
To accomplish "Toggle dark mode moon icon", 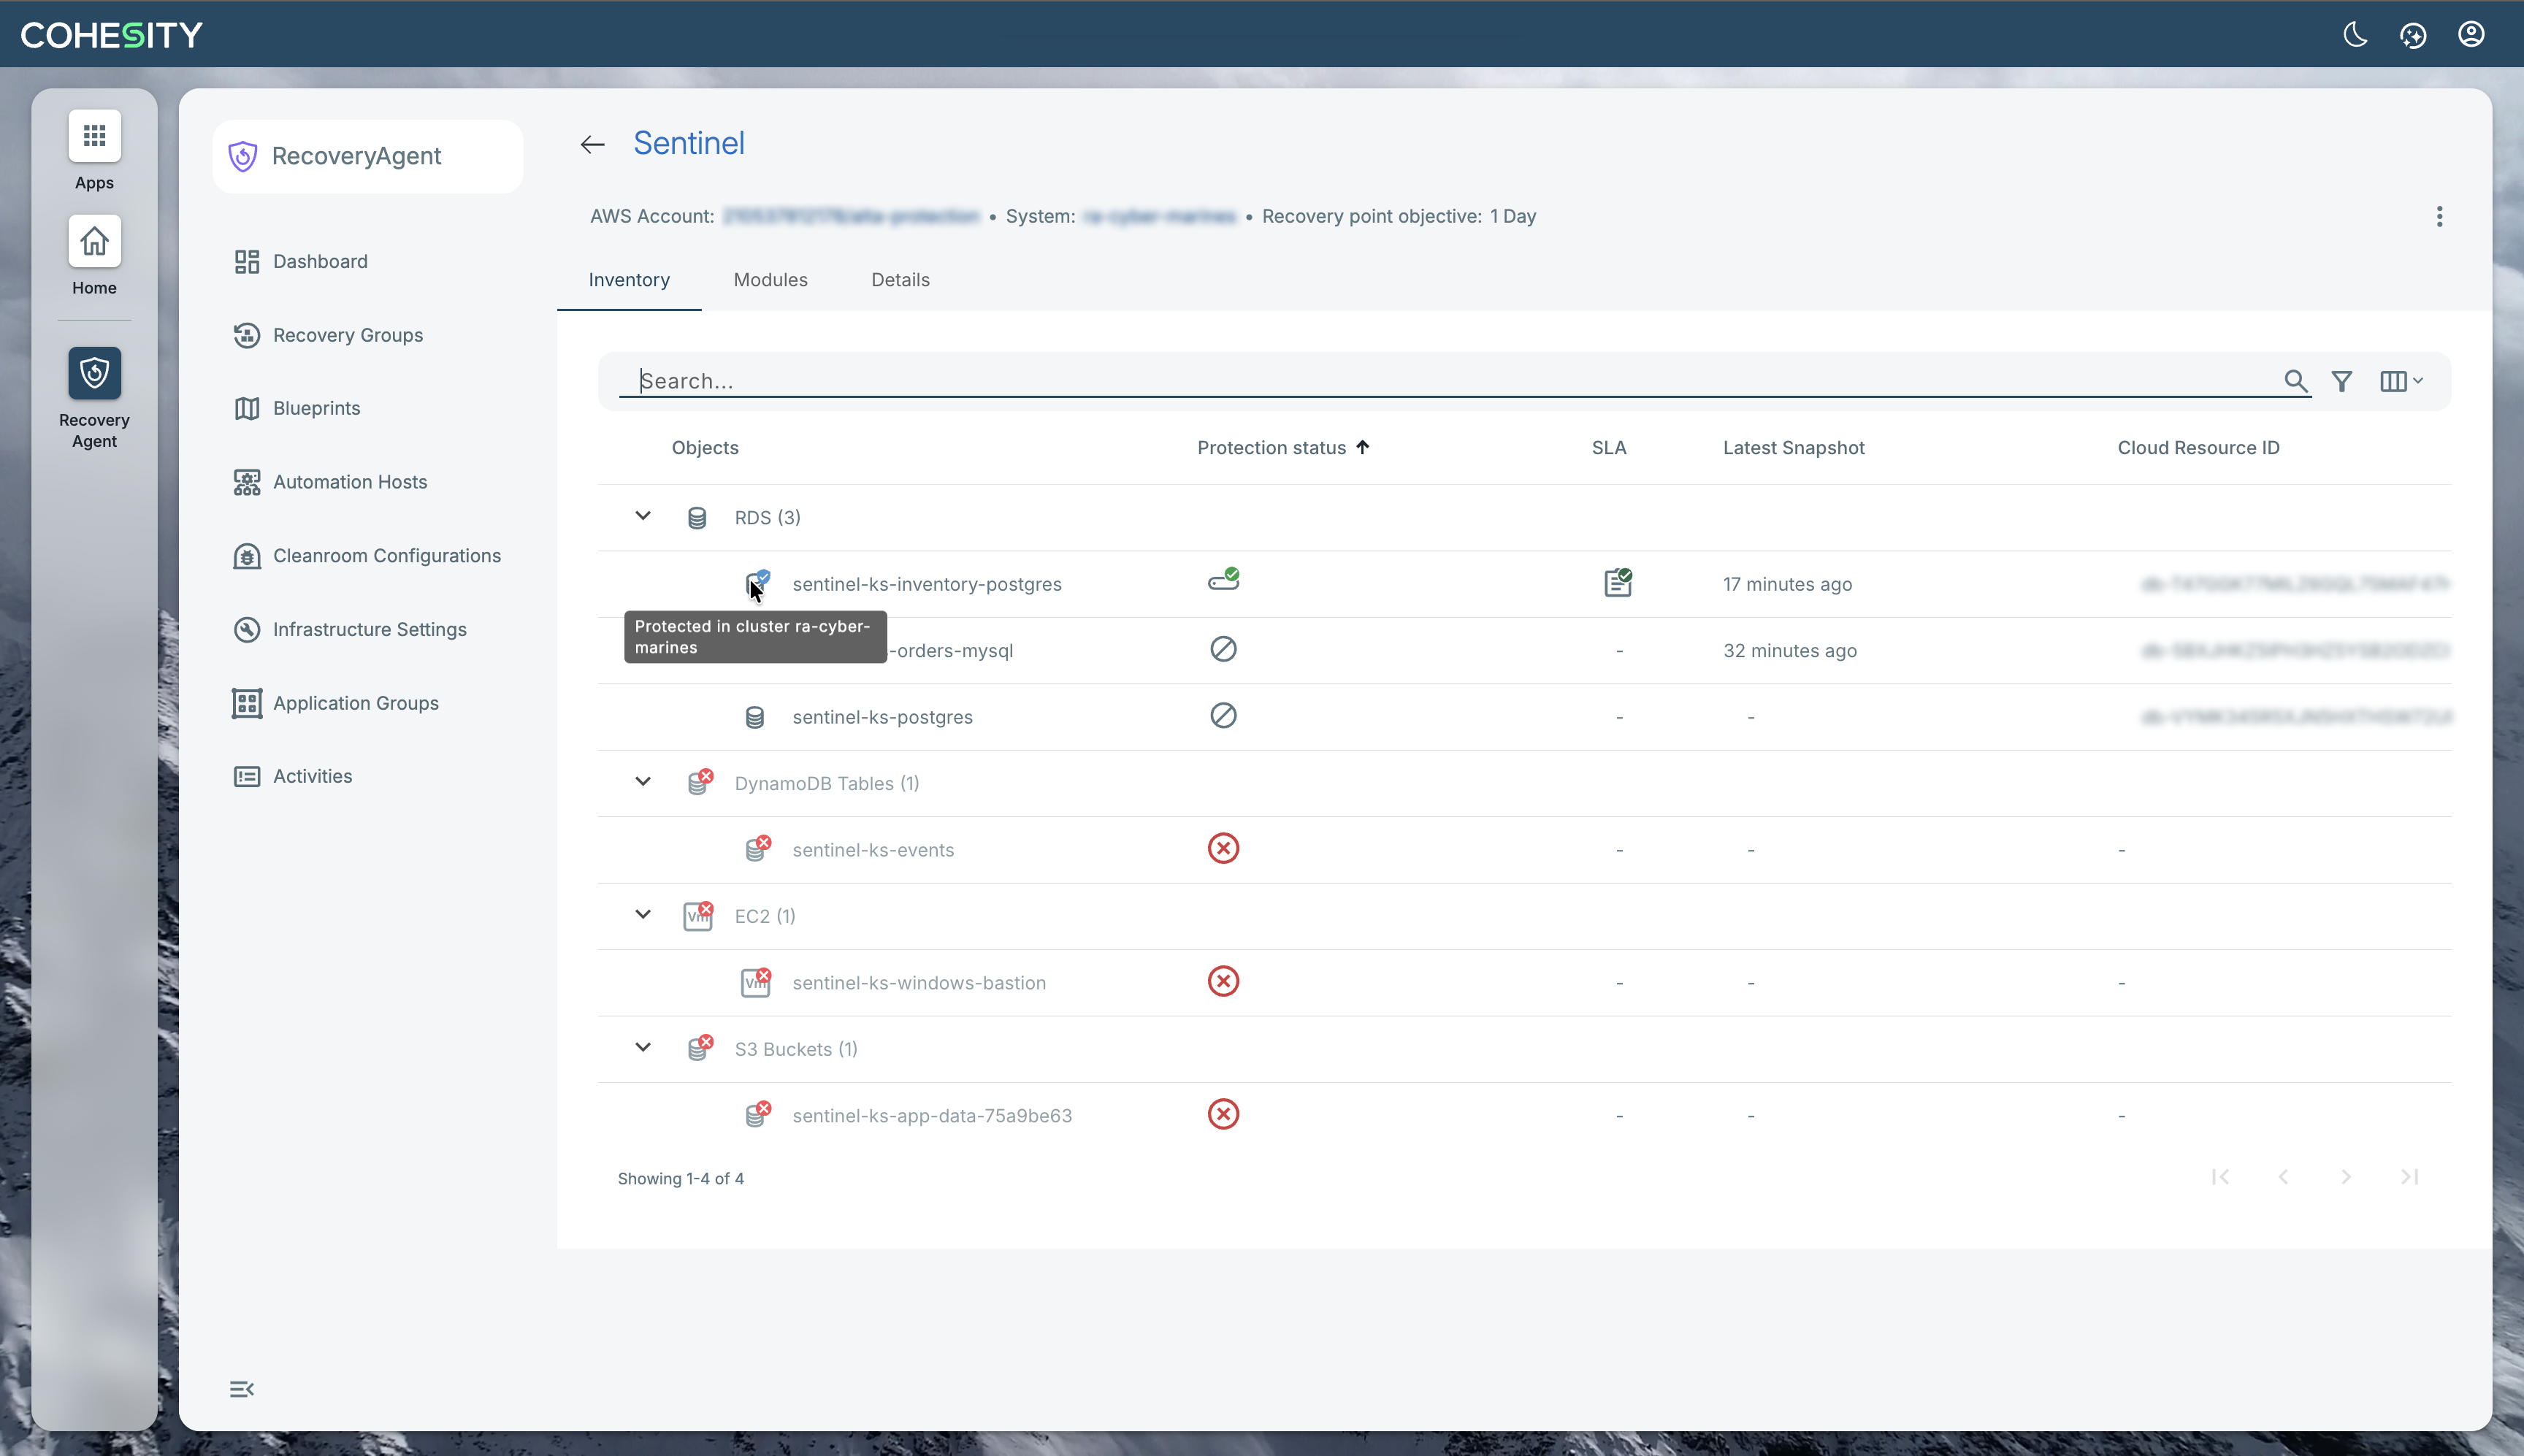I will pyautogui.click(x=2355, y=35).
